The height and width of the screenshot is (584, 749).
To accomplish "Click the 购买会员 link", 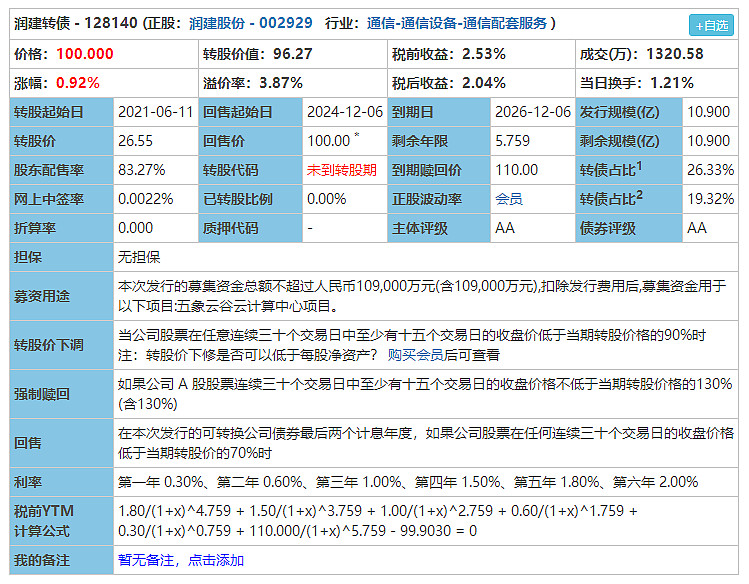I will (416, 355).
